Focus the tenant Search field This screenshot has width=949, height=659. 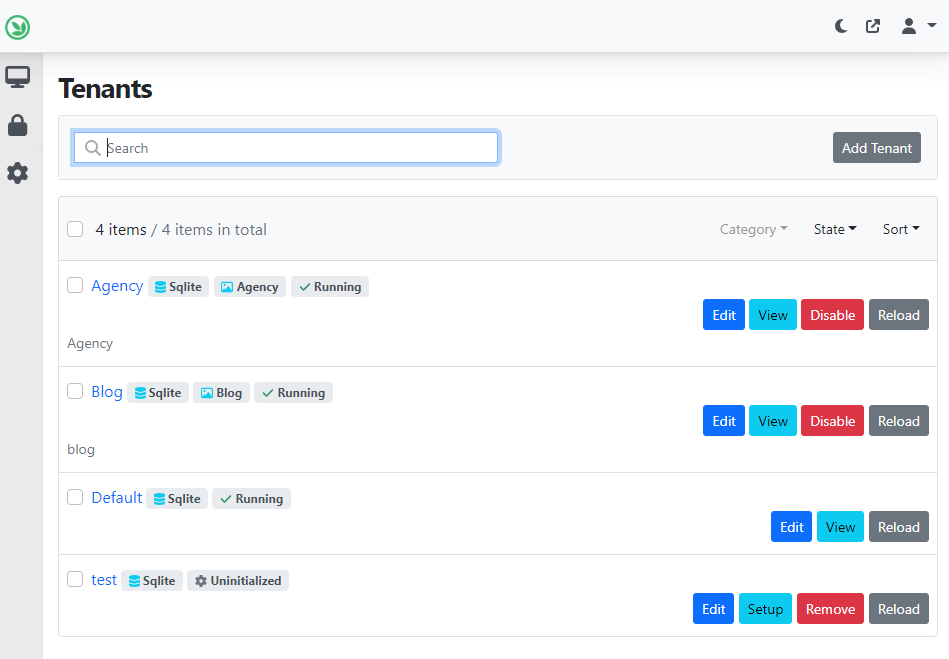pos(286,148)
